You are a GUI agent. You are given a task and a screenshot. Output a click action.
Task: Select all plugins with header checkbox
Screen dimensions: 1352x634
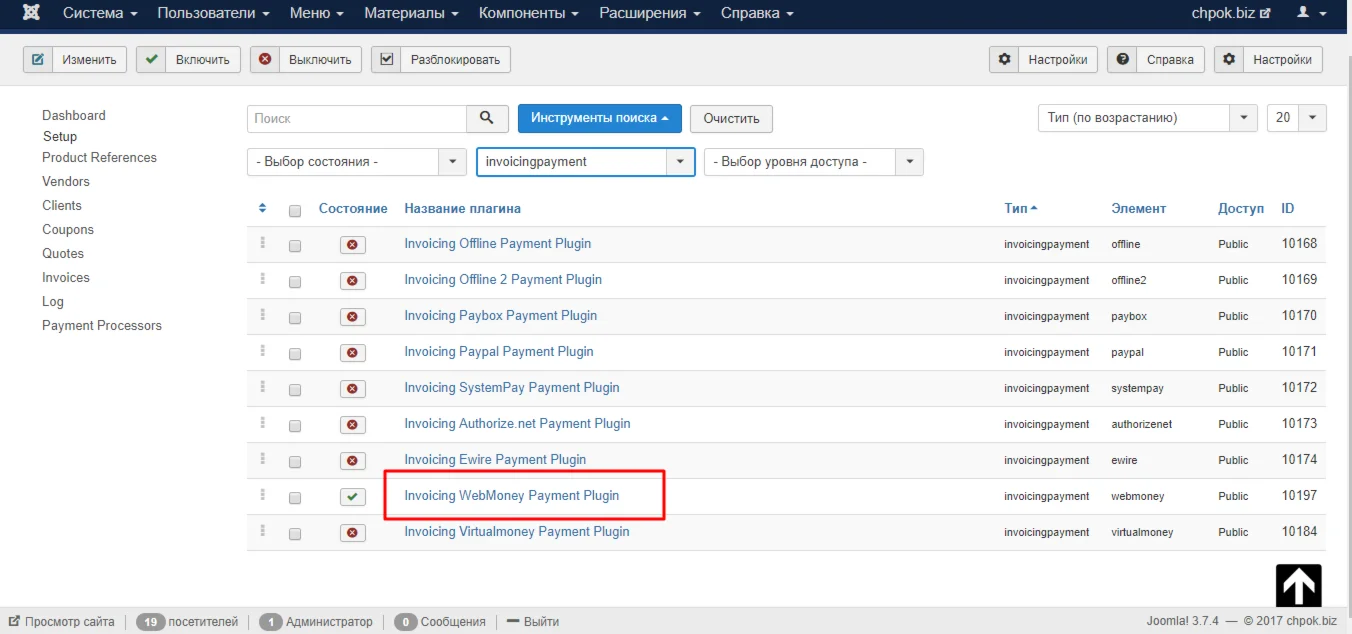click(x=295, y=211)
